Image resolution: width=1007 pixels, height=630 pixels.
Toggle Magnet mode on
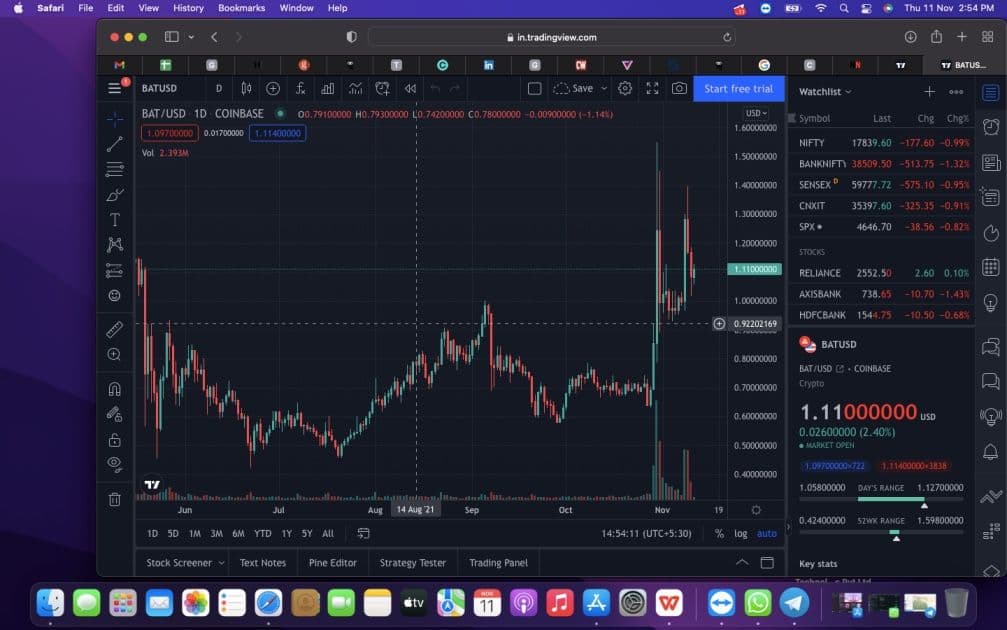[114, 389]
